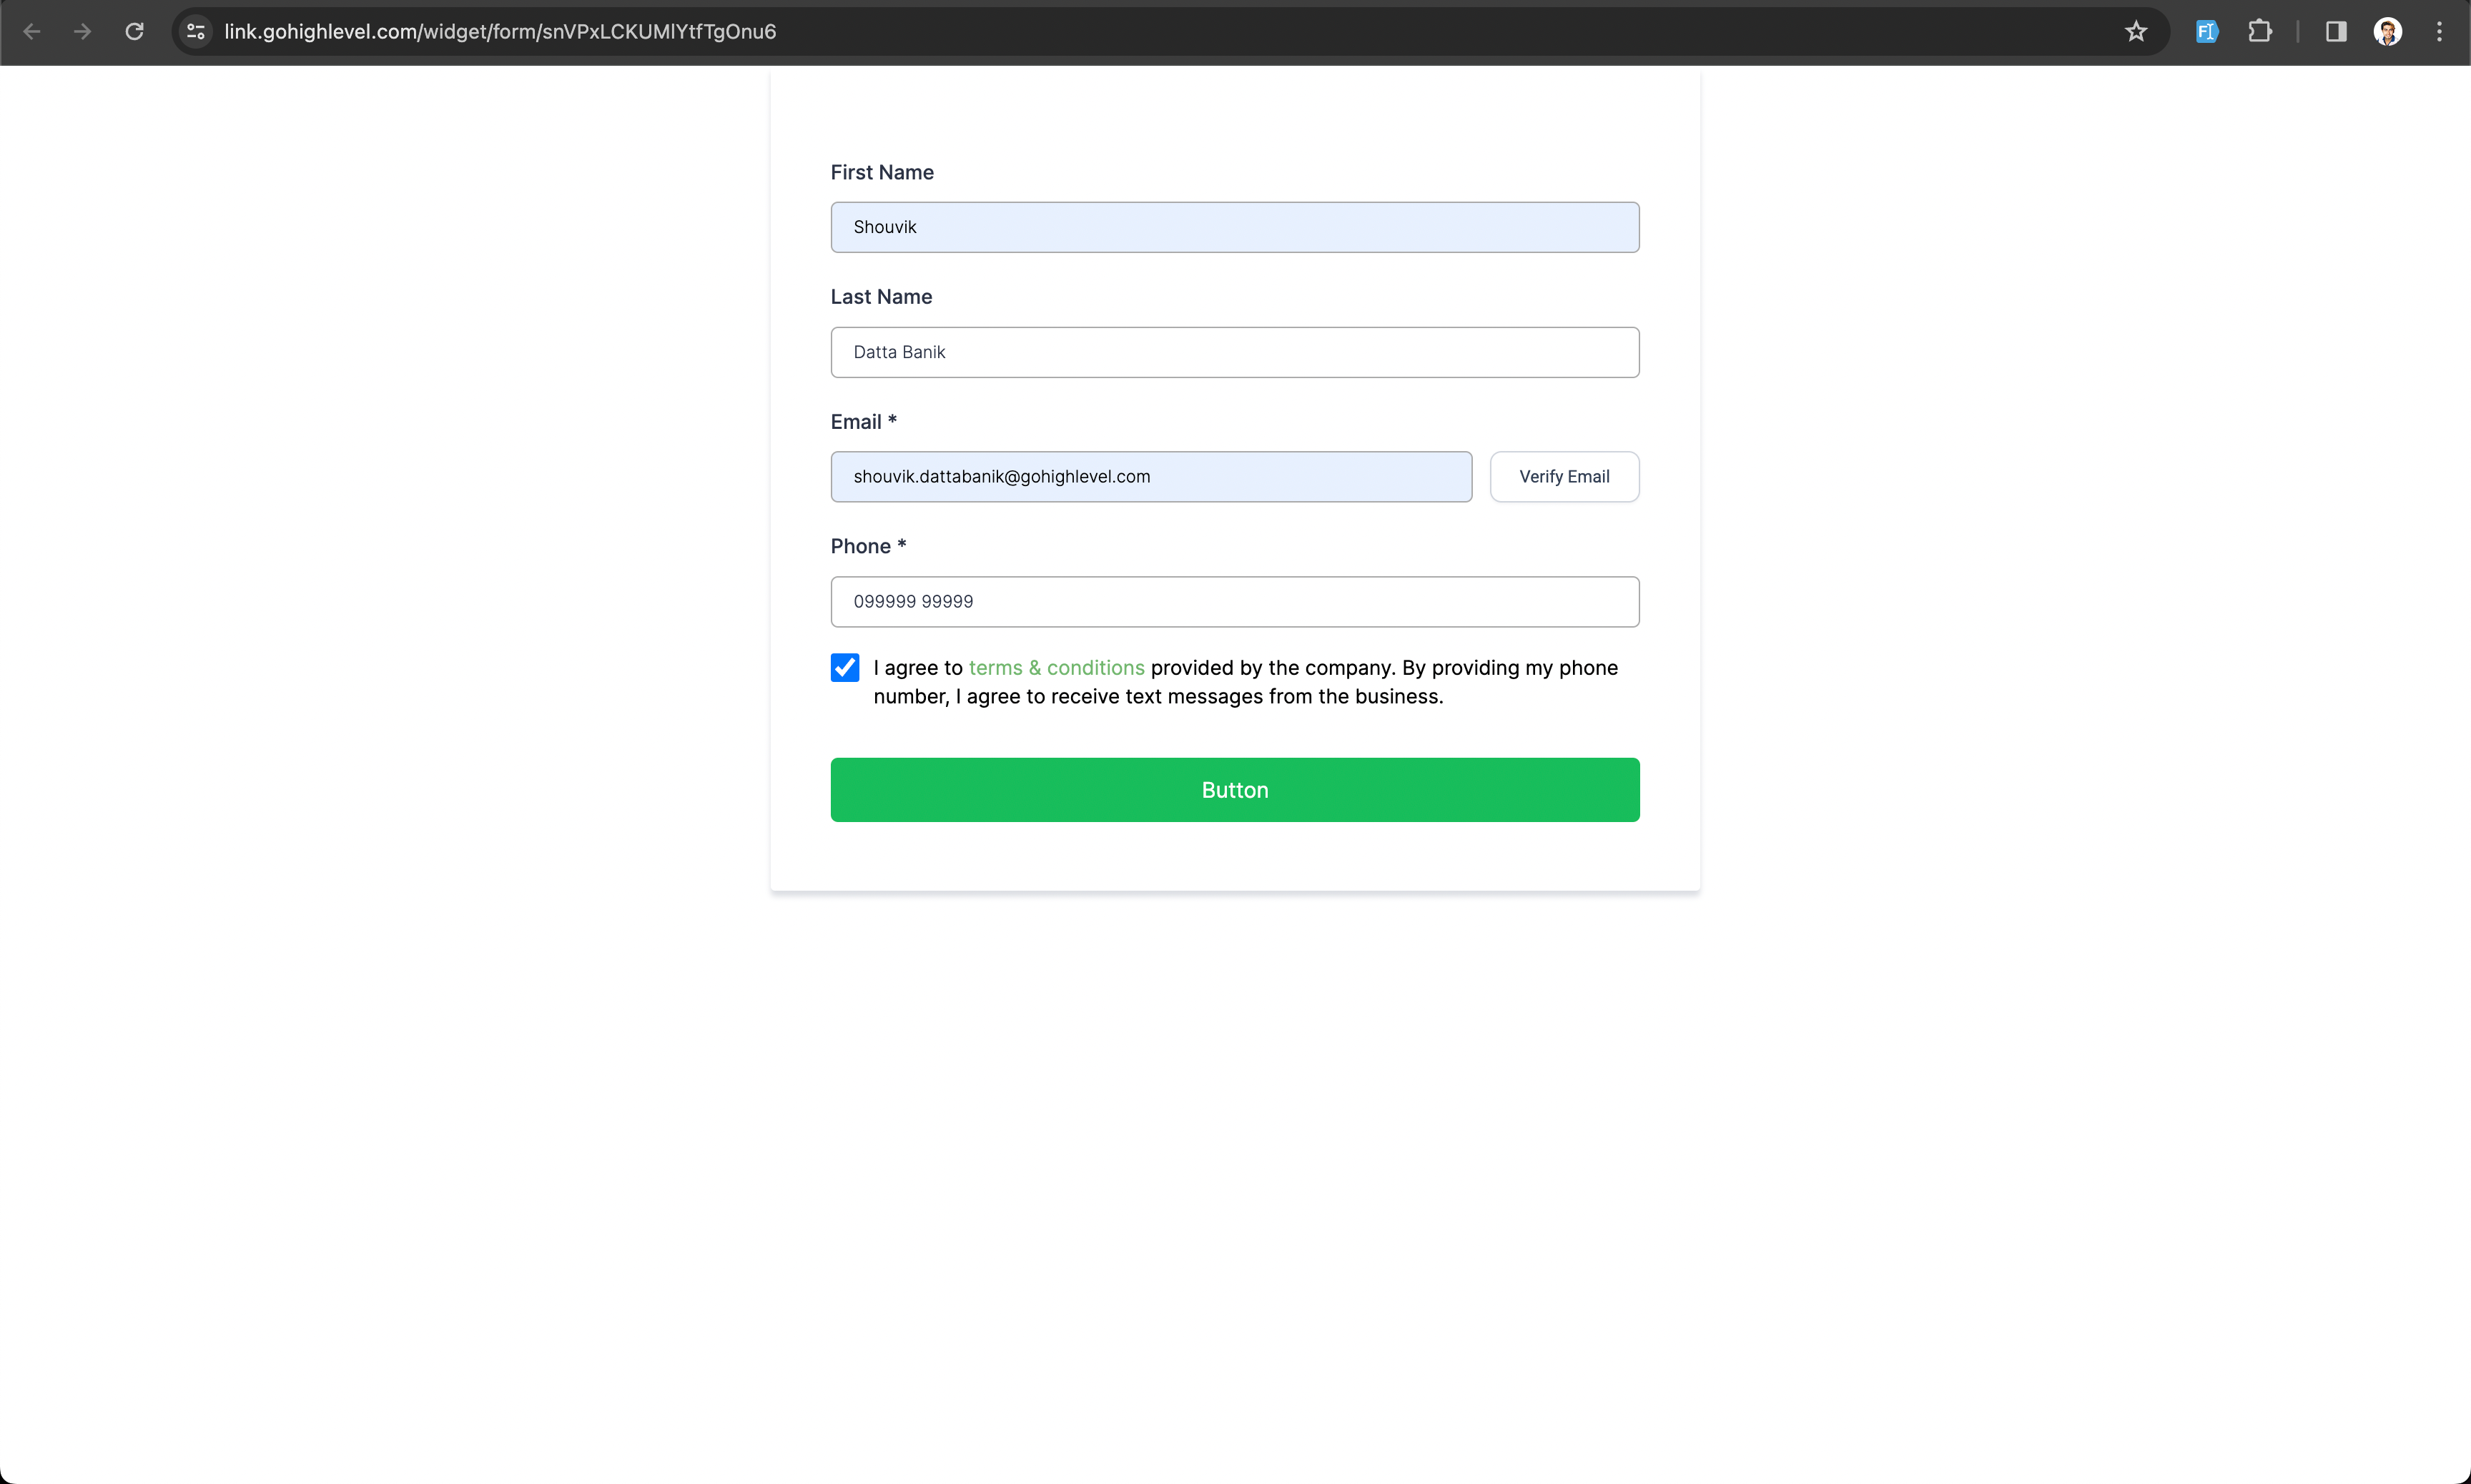The image size is (2471, 1484).
Task: Select the Phone number field
Action: pos(1234,602)
